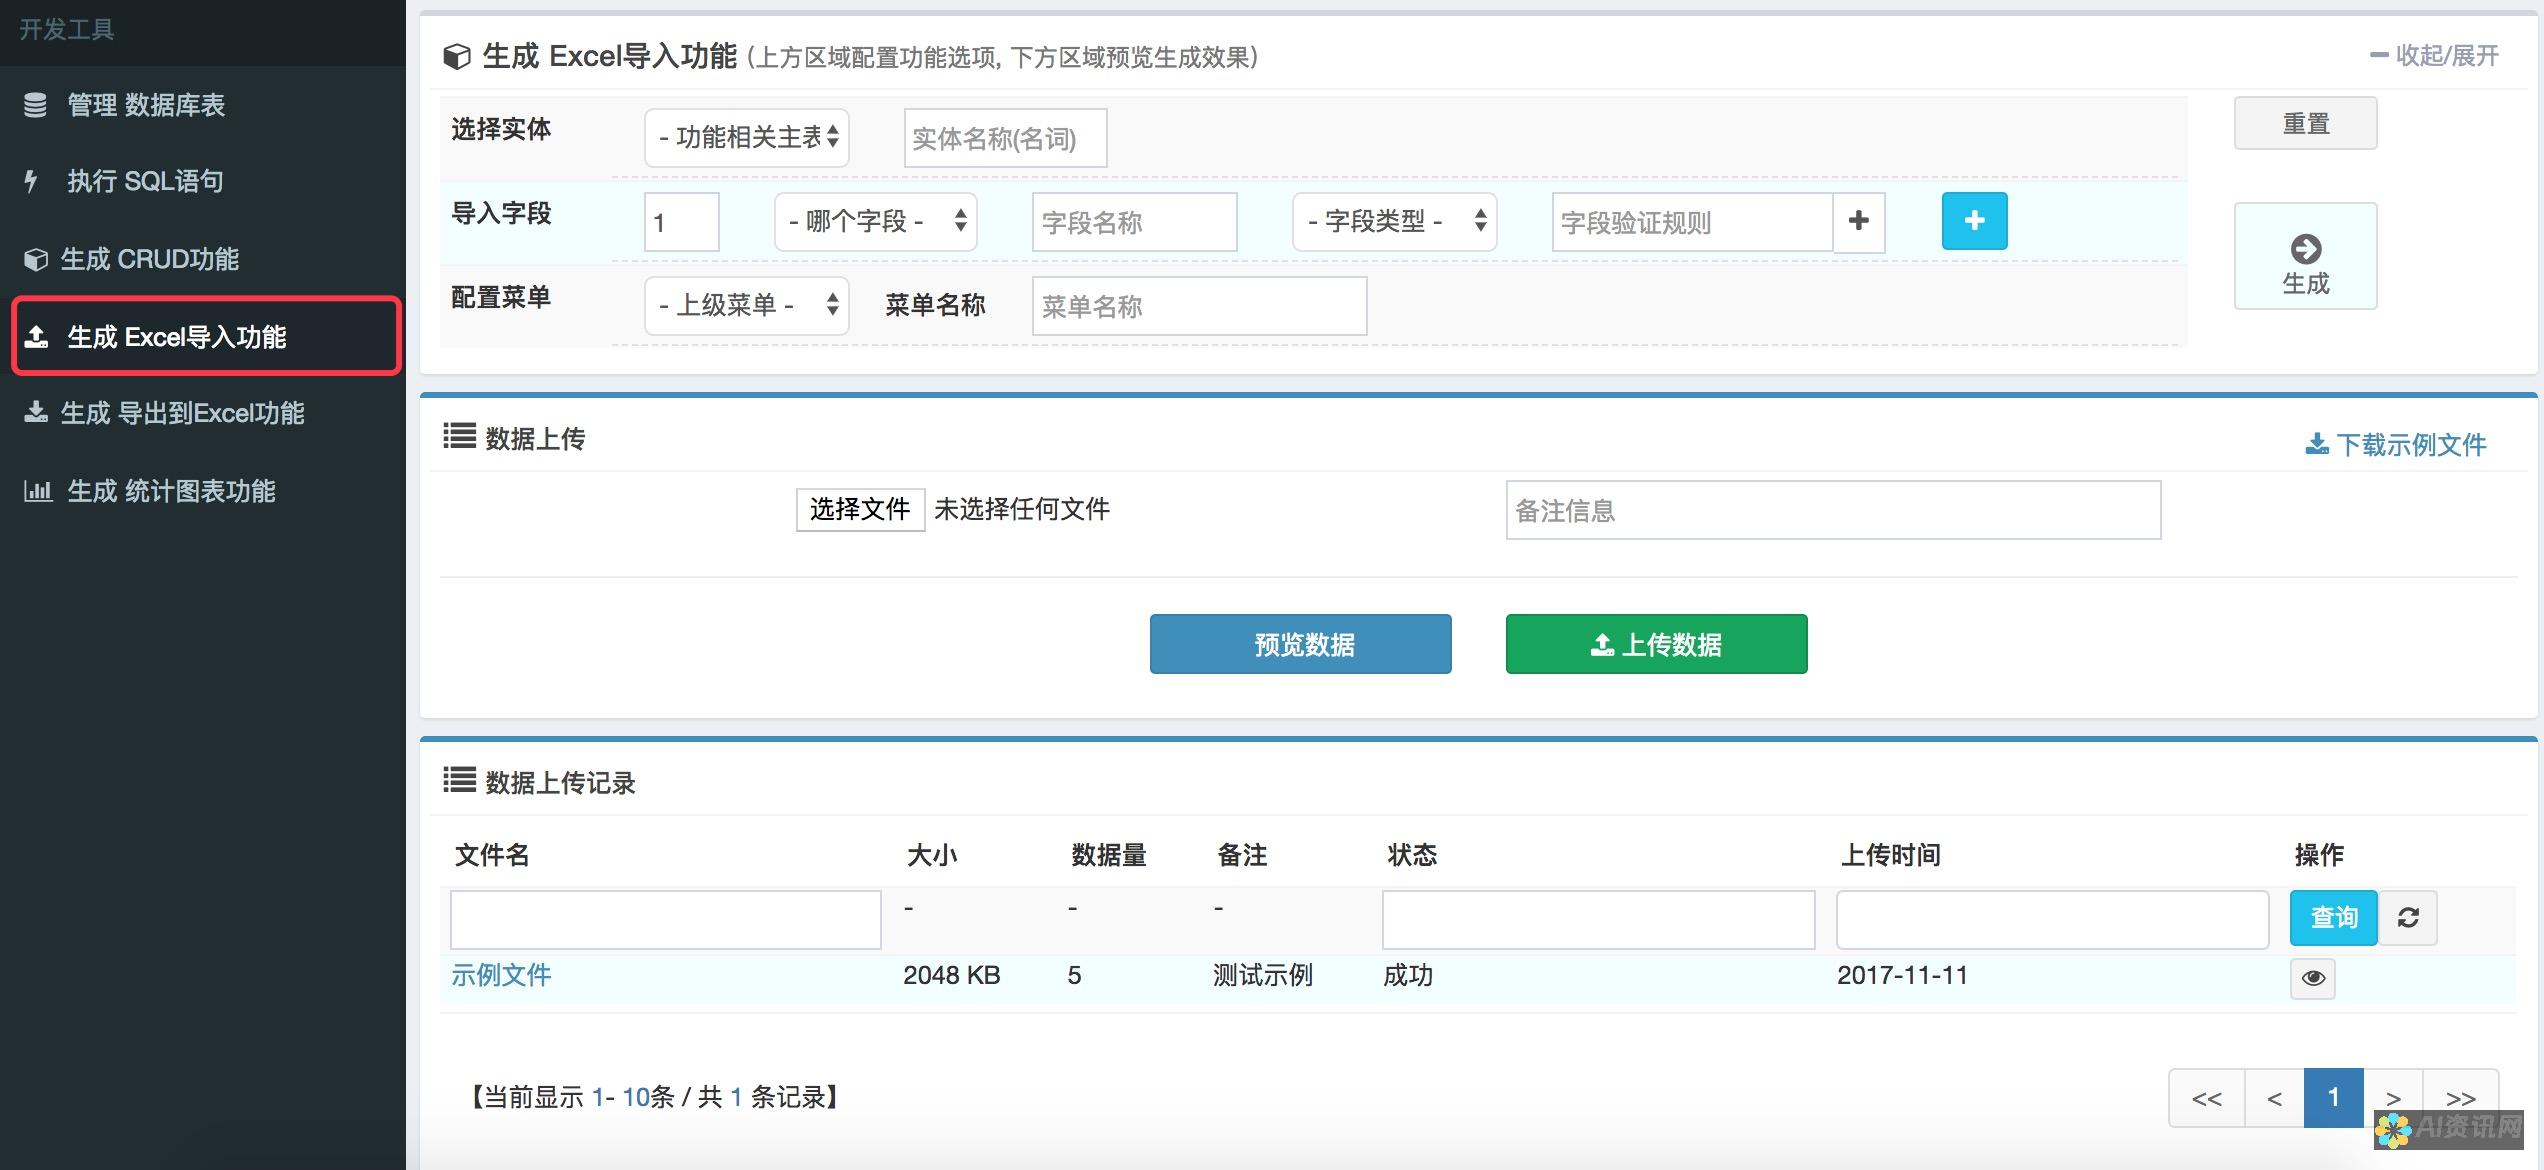Go to previous page with < button
Viewport: 2544px width, 1170px height.
2275,1098
